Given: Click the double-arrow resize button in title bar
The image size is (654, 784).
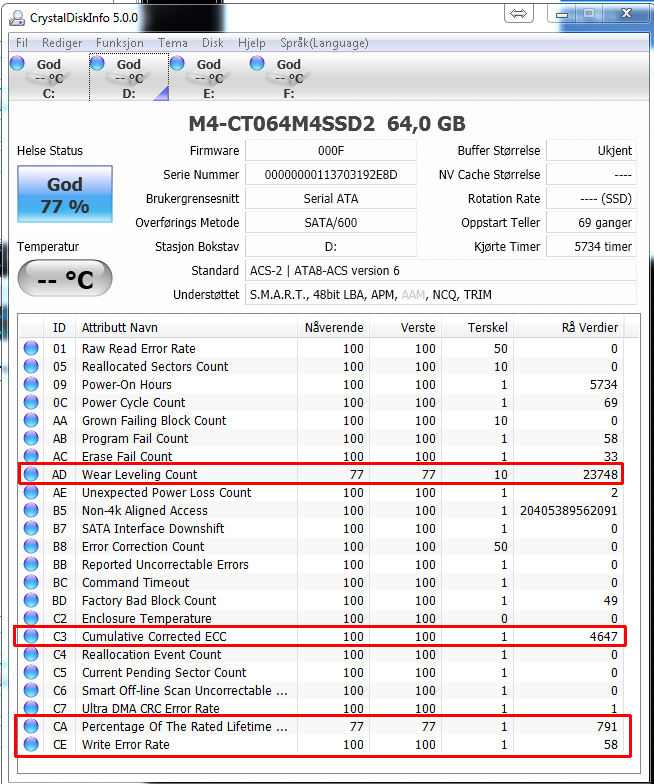Looking at the screenshot, I should coord(518,14).
